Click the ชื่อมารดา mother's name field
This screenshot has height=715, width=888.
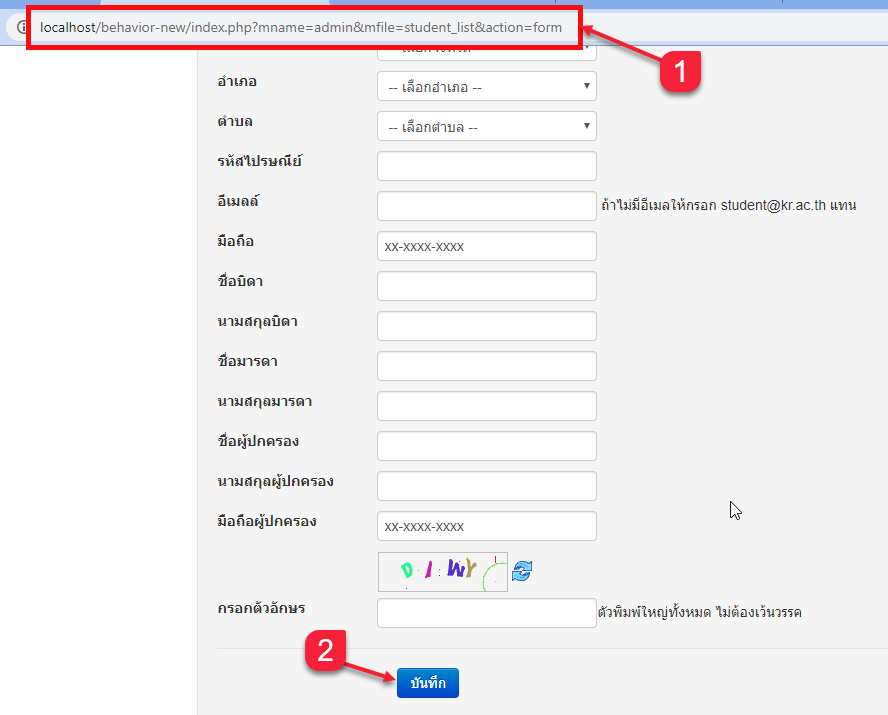point(486,366)
